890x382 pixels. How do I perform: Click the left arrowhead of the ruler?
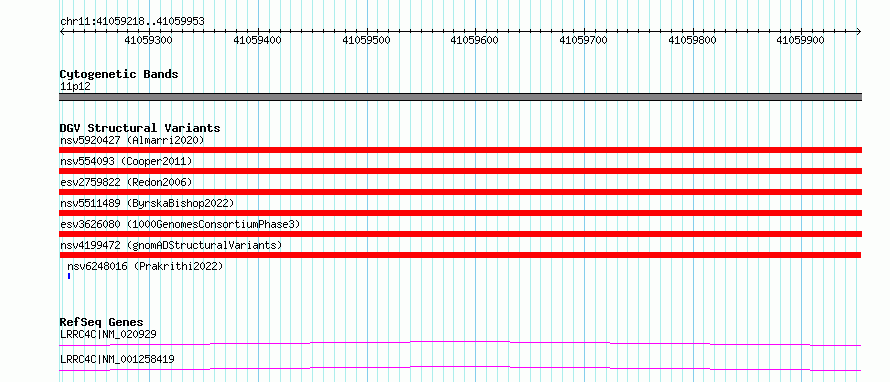pyautogui.click(x=62, y=31)
